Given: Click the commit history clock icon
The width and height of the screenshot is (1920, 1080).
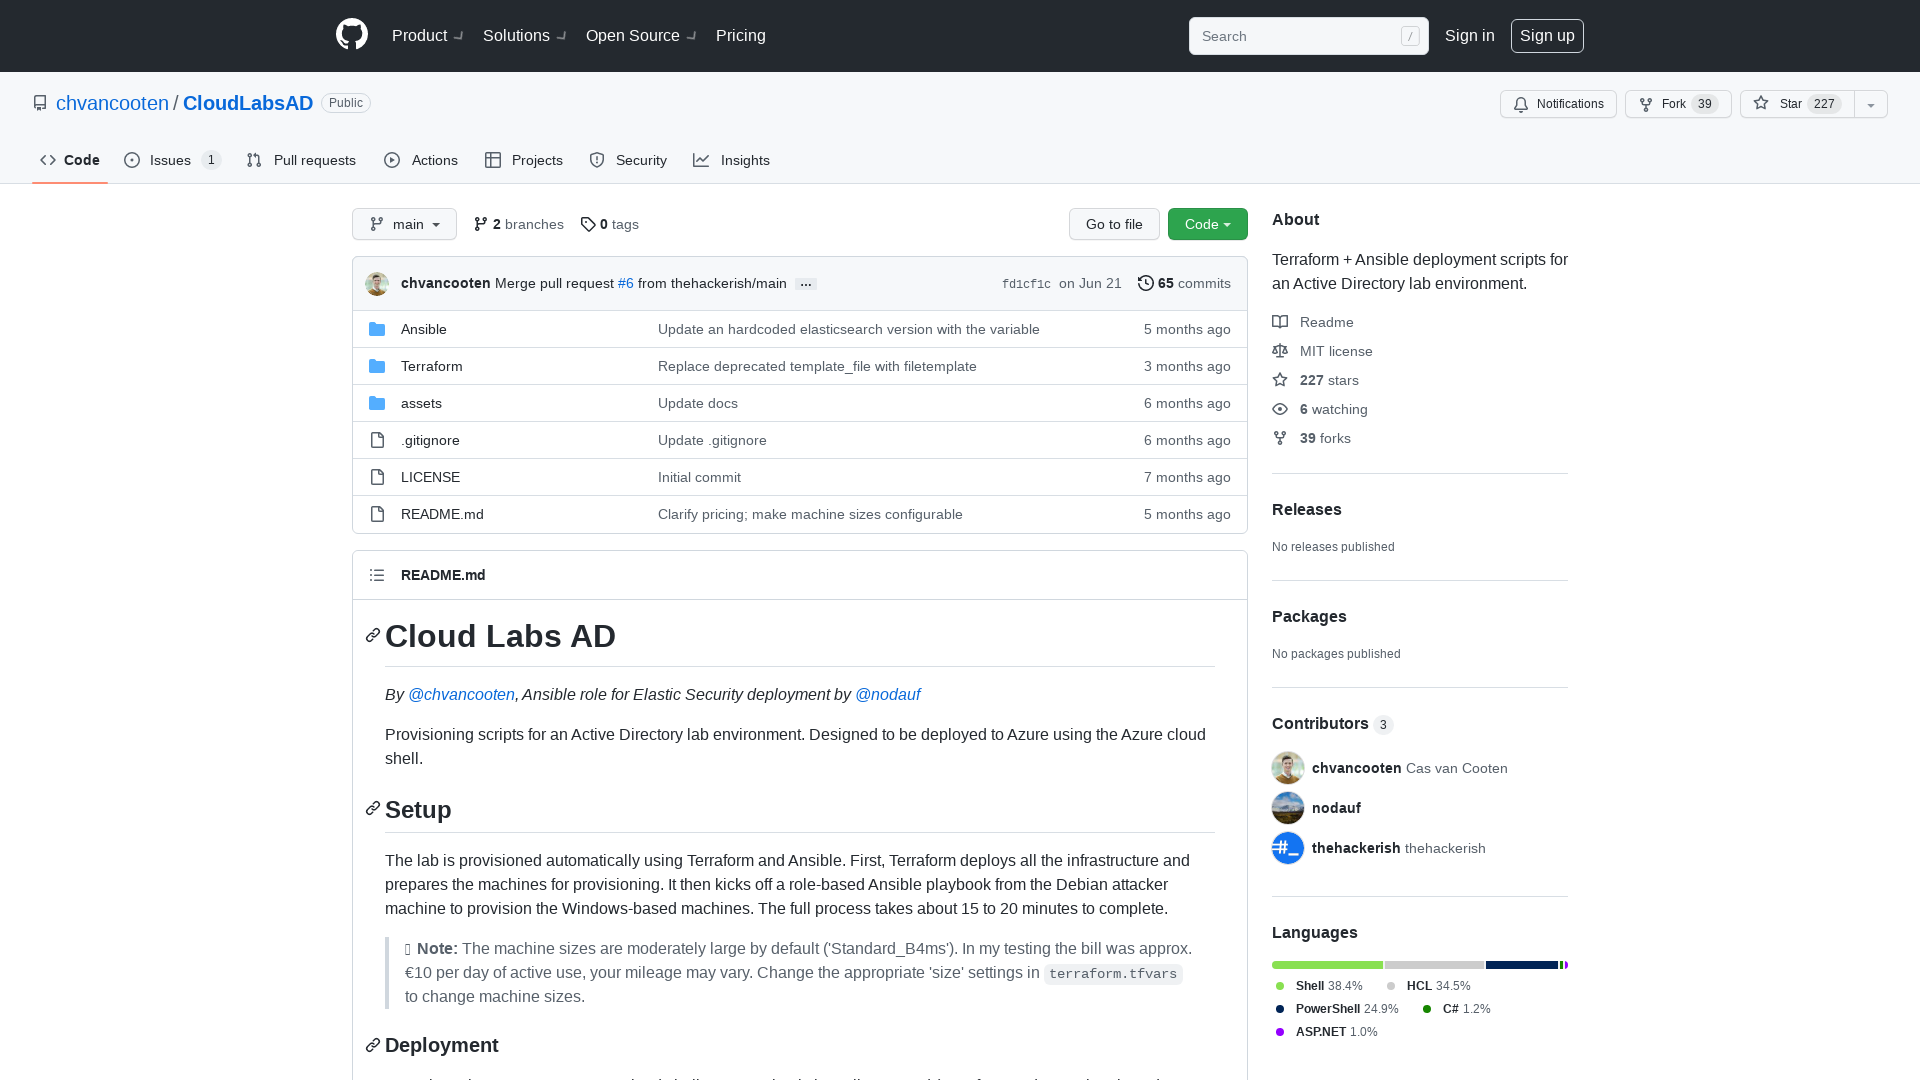Looking at the screenshot, I should pos(1146,283).
